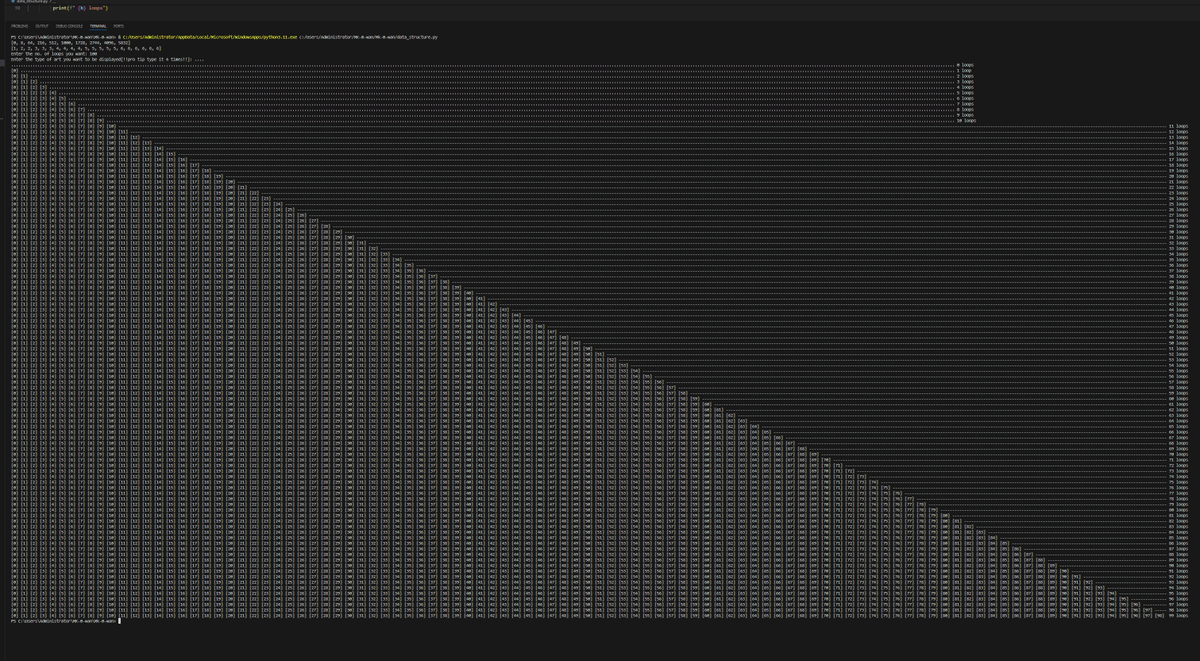Click the print loops code line in editor
Viewport: 1200px width, 661px height.
[80, 8]
